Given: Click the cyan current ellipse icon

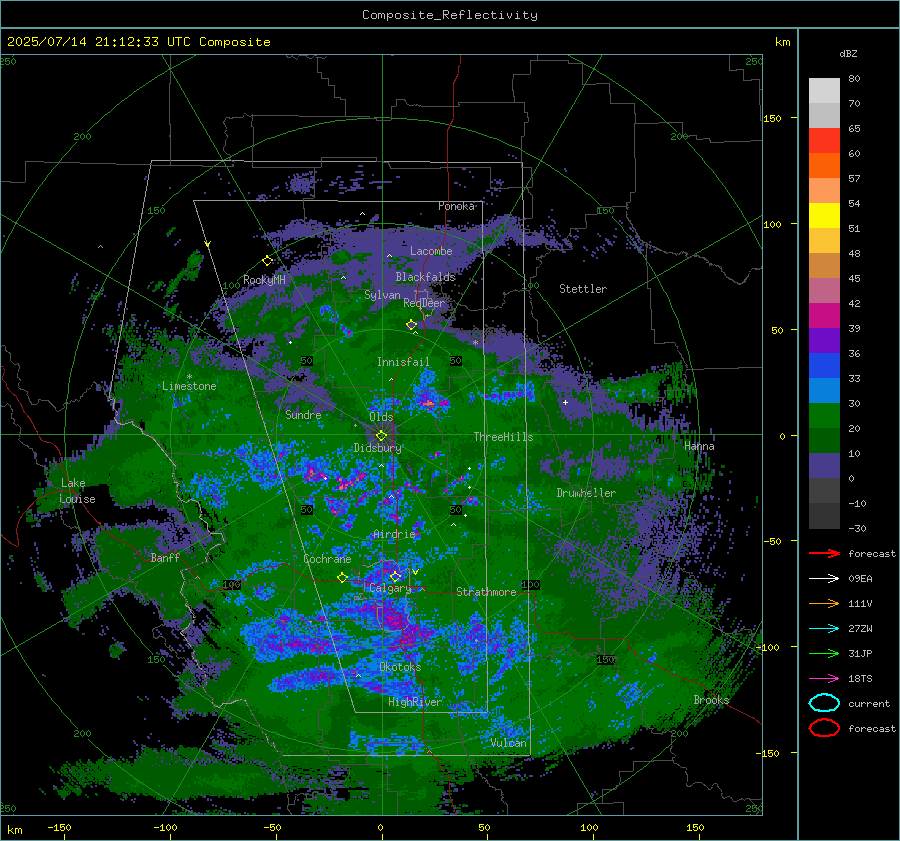Looking at the screenshot, I should (824, 703).
